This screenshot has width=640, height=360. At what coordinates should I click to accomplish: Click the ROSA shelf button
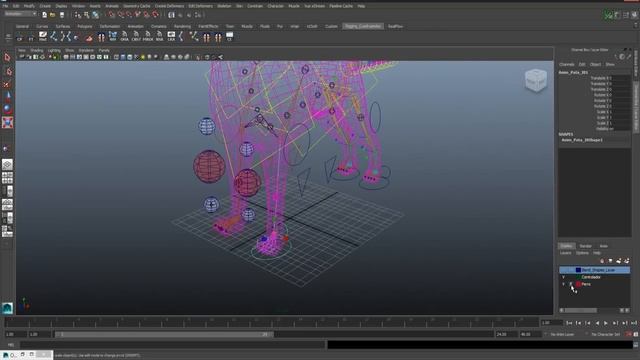coord(159,37)
